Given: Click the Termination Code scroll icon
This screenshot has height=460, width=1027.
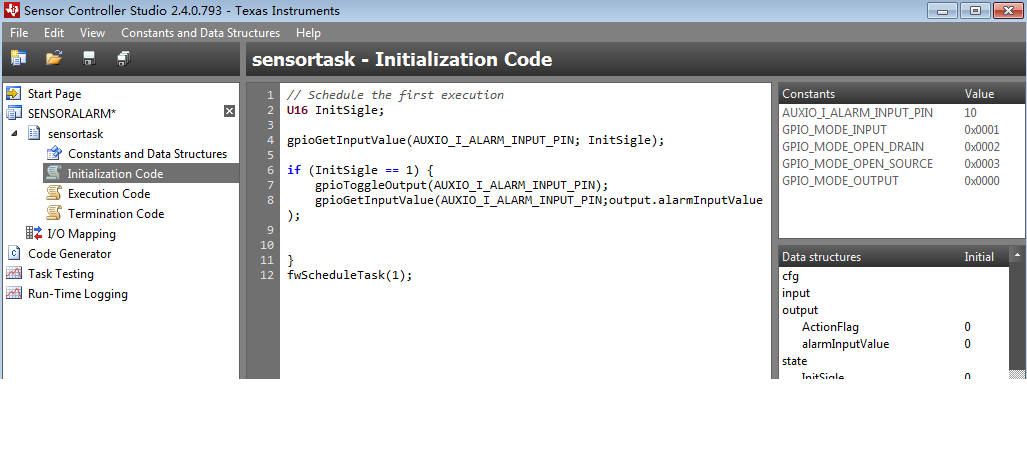Looking at the screenshot, I should tap(54, 214).
